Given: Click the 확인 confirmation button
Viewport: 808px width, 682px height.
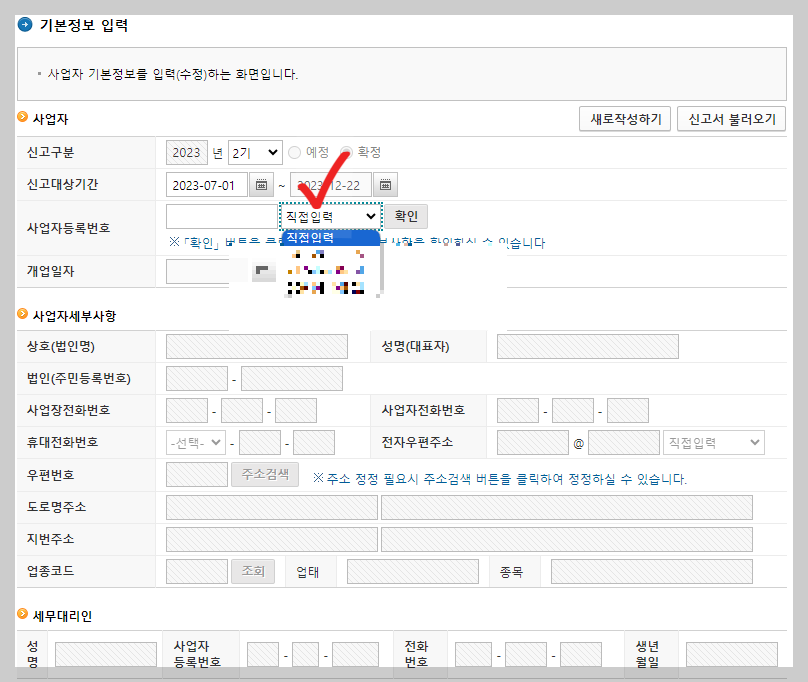Looking at the screenshot, I should click(407, 216).
